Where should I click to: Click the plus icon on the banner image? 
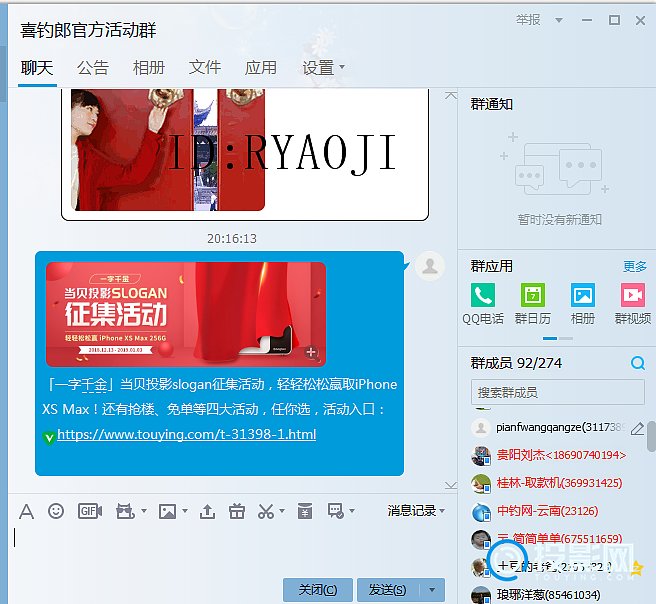311,352
